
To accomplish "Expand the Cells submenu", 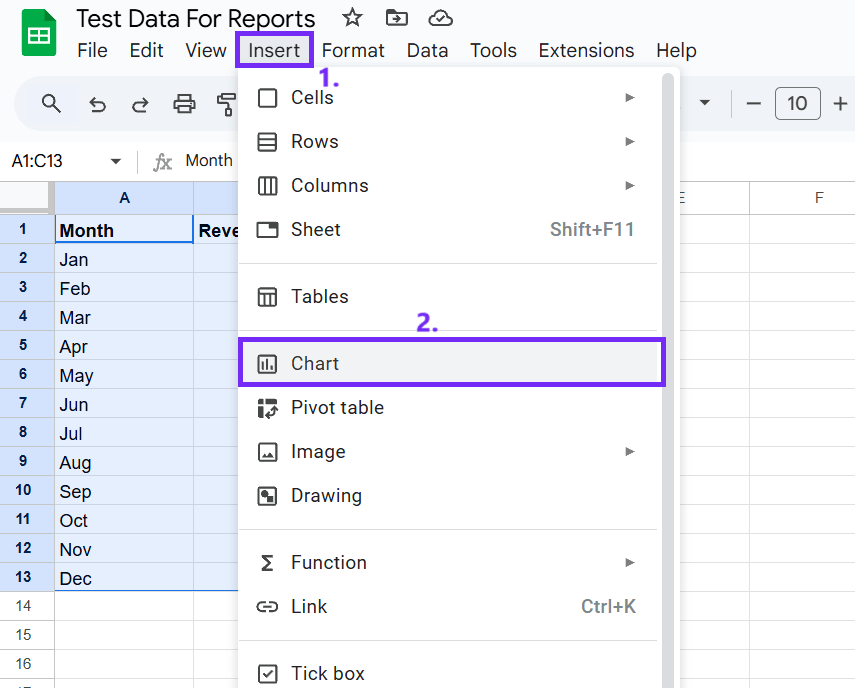I will click(630, 98).
